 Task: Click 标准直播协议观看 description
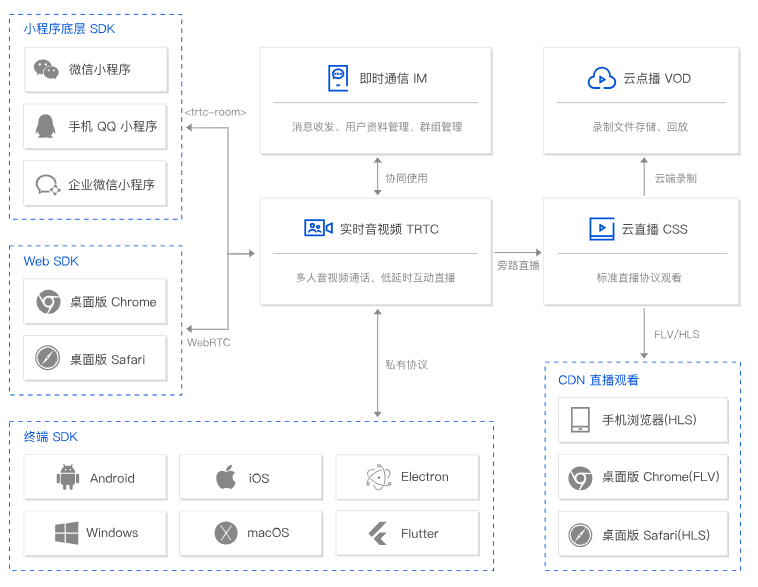click(639, 278)
